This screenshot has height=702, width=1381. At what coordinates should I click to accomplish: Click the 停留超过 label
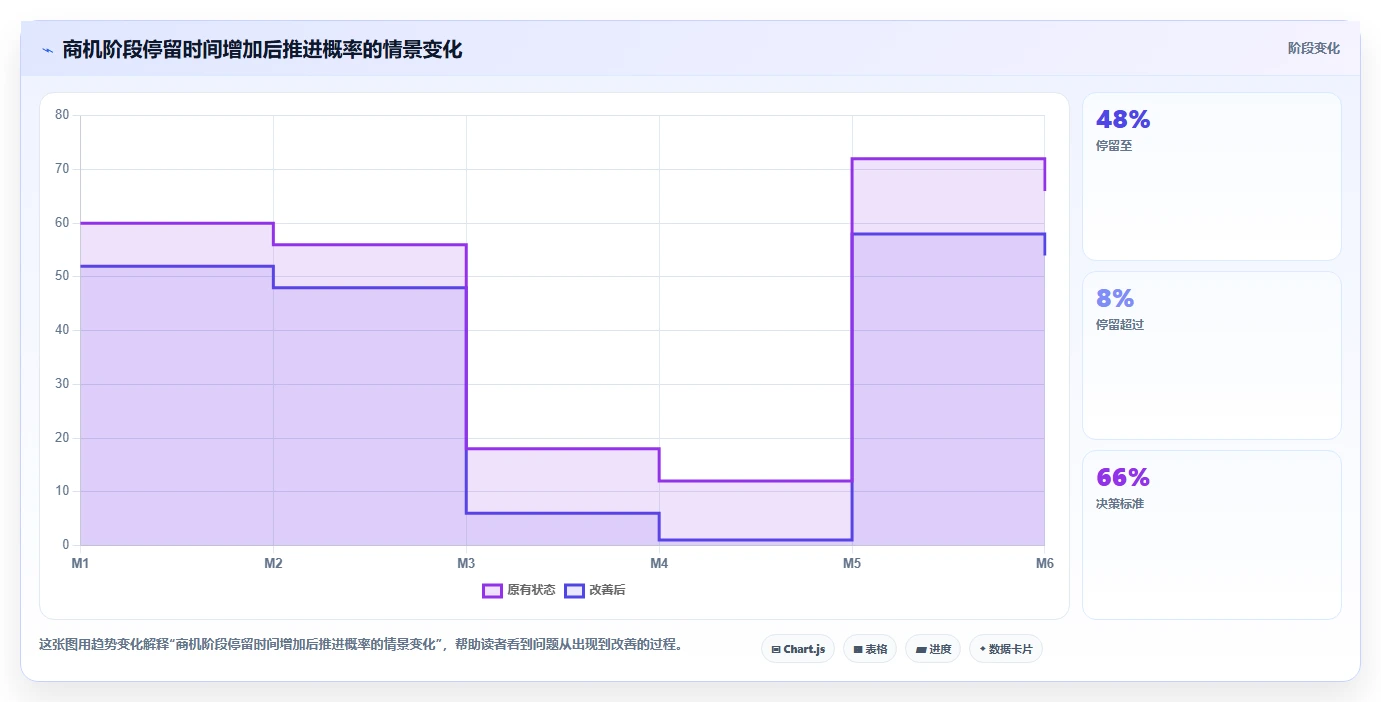[x=1120, y=325]
